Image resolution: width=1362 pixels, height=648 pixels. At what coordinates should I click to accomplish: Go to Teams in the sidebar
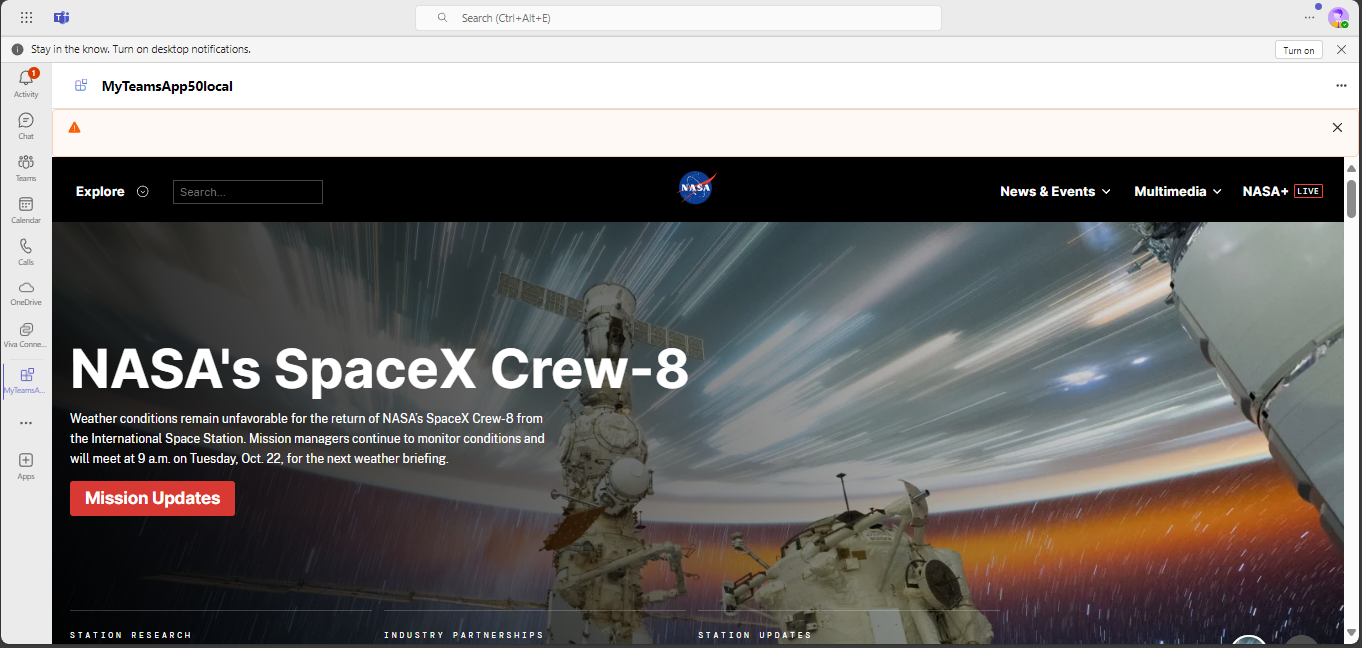(x=26, y=167)
